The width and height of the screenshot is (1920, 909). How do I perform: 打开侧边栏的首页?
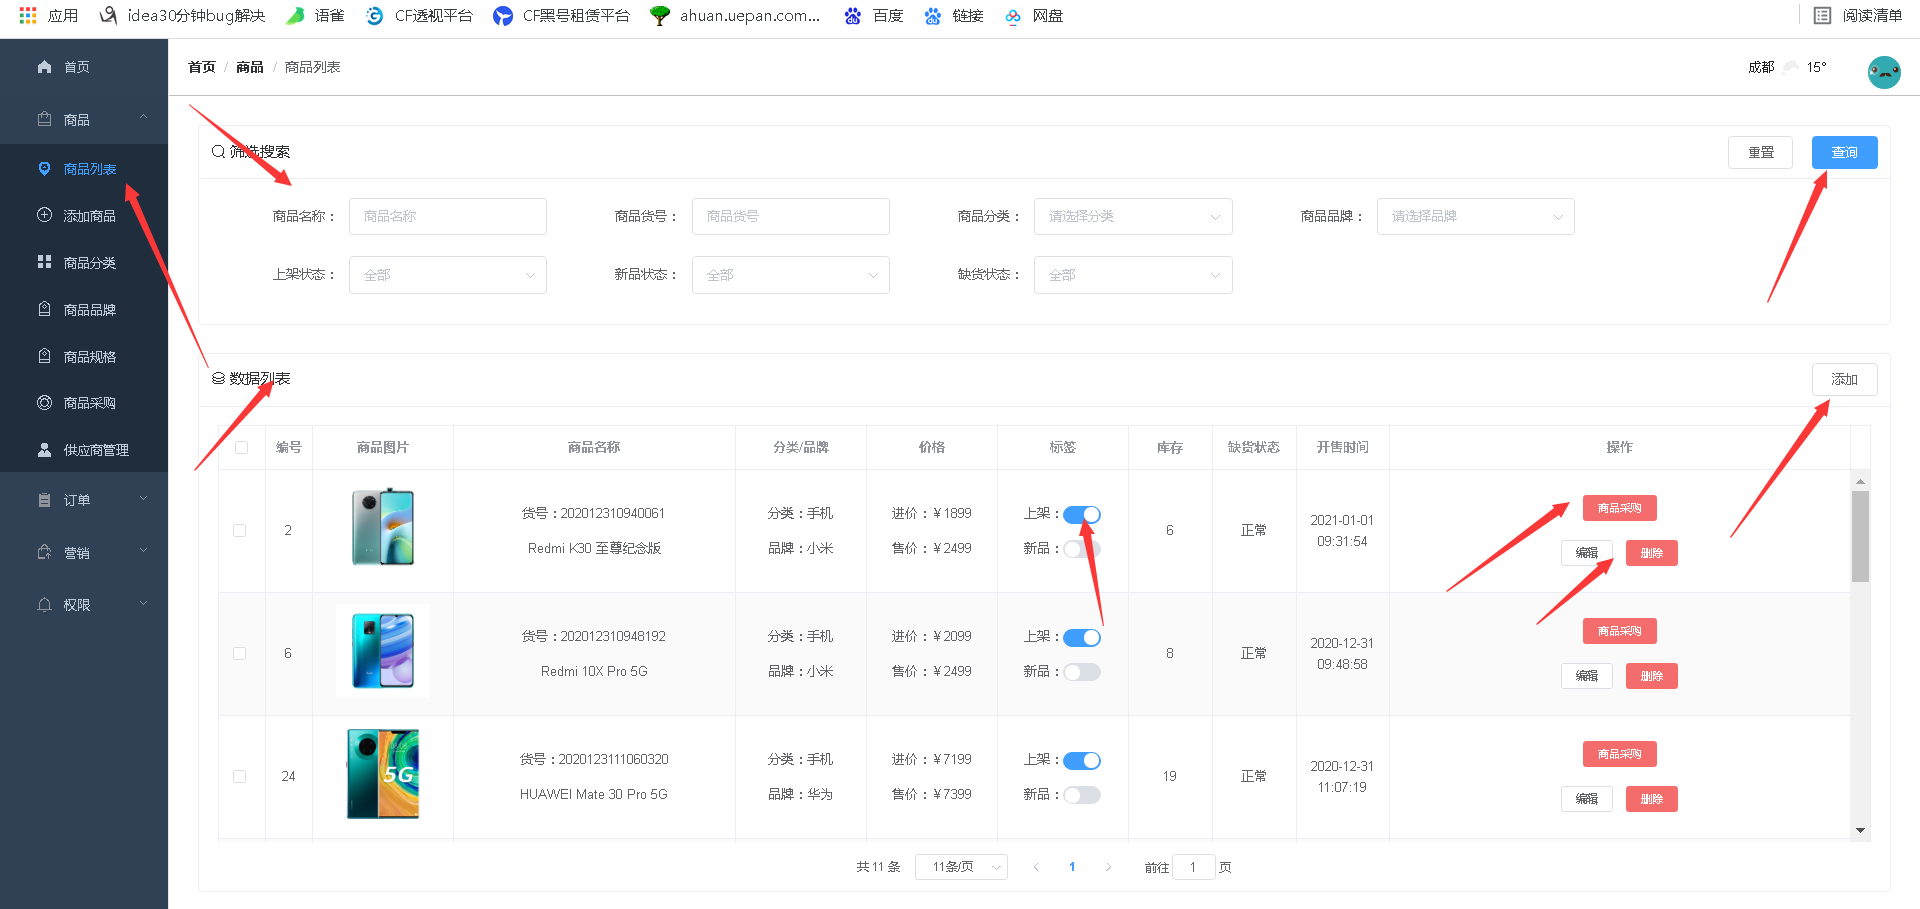75,66
